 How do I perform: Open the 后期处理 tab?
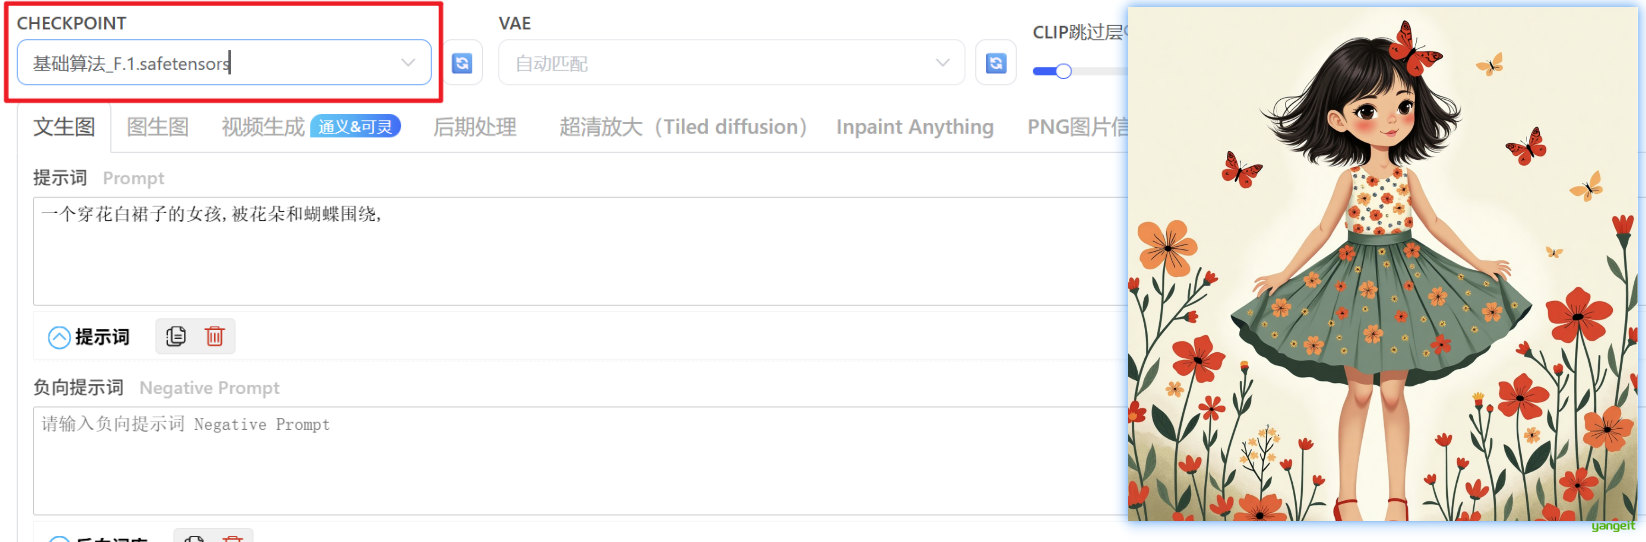475,127
